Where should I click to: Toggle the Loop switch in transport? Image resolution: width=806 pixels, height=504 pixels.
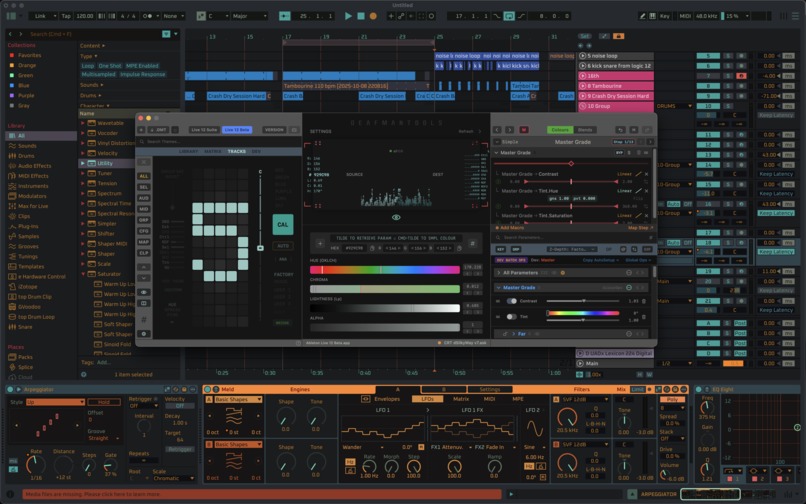point(509,16)
